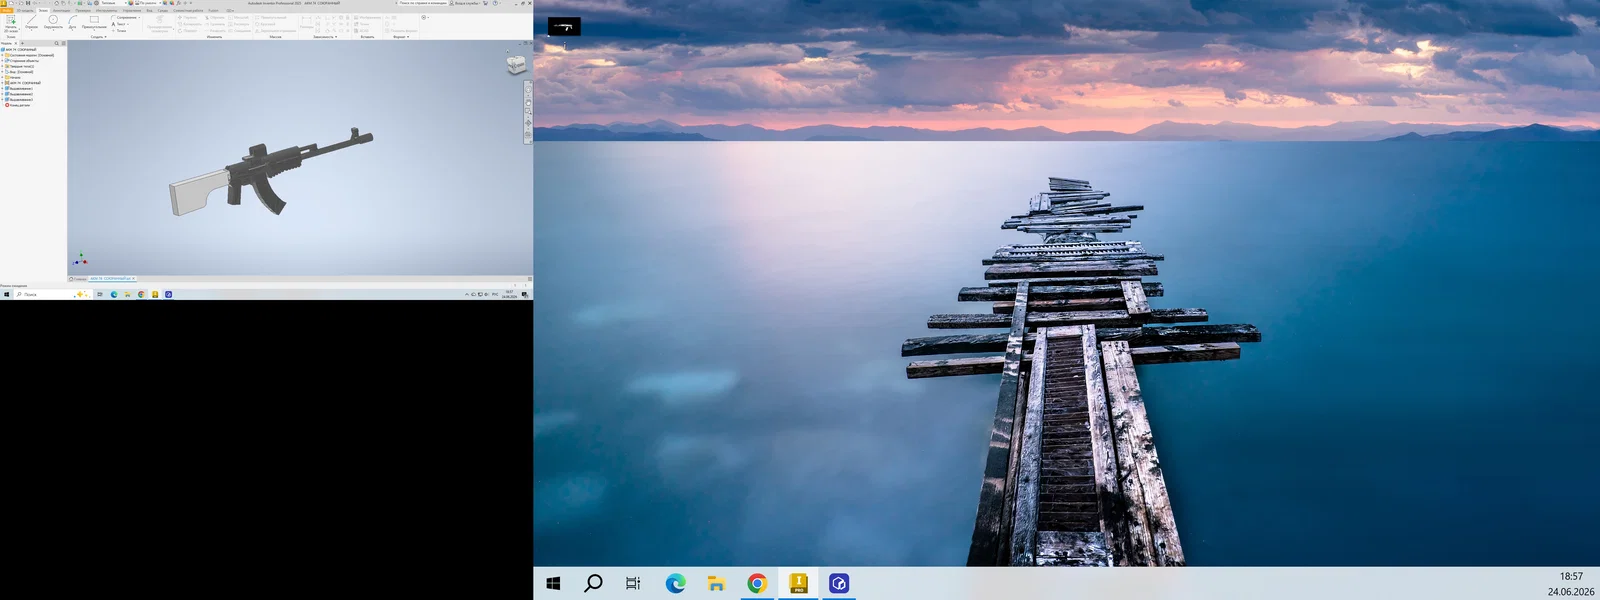
Task: Pick the Point (Точка) sketch tool
Action: (x=119, y=31)
